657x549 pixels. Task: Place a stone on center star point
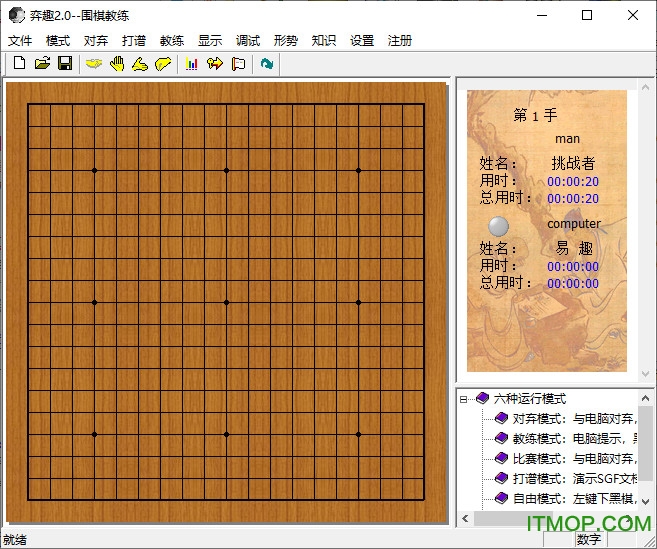click(226, 302)
